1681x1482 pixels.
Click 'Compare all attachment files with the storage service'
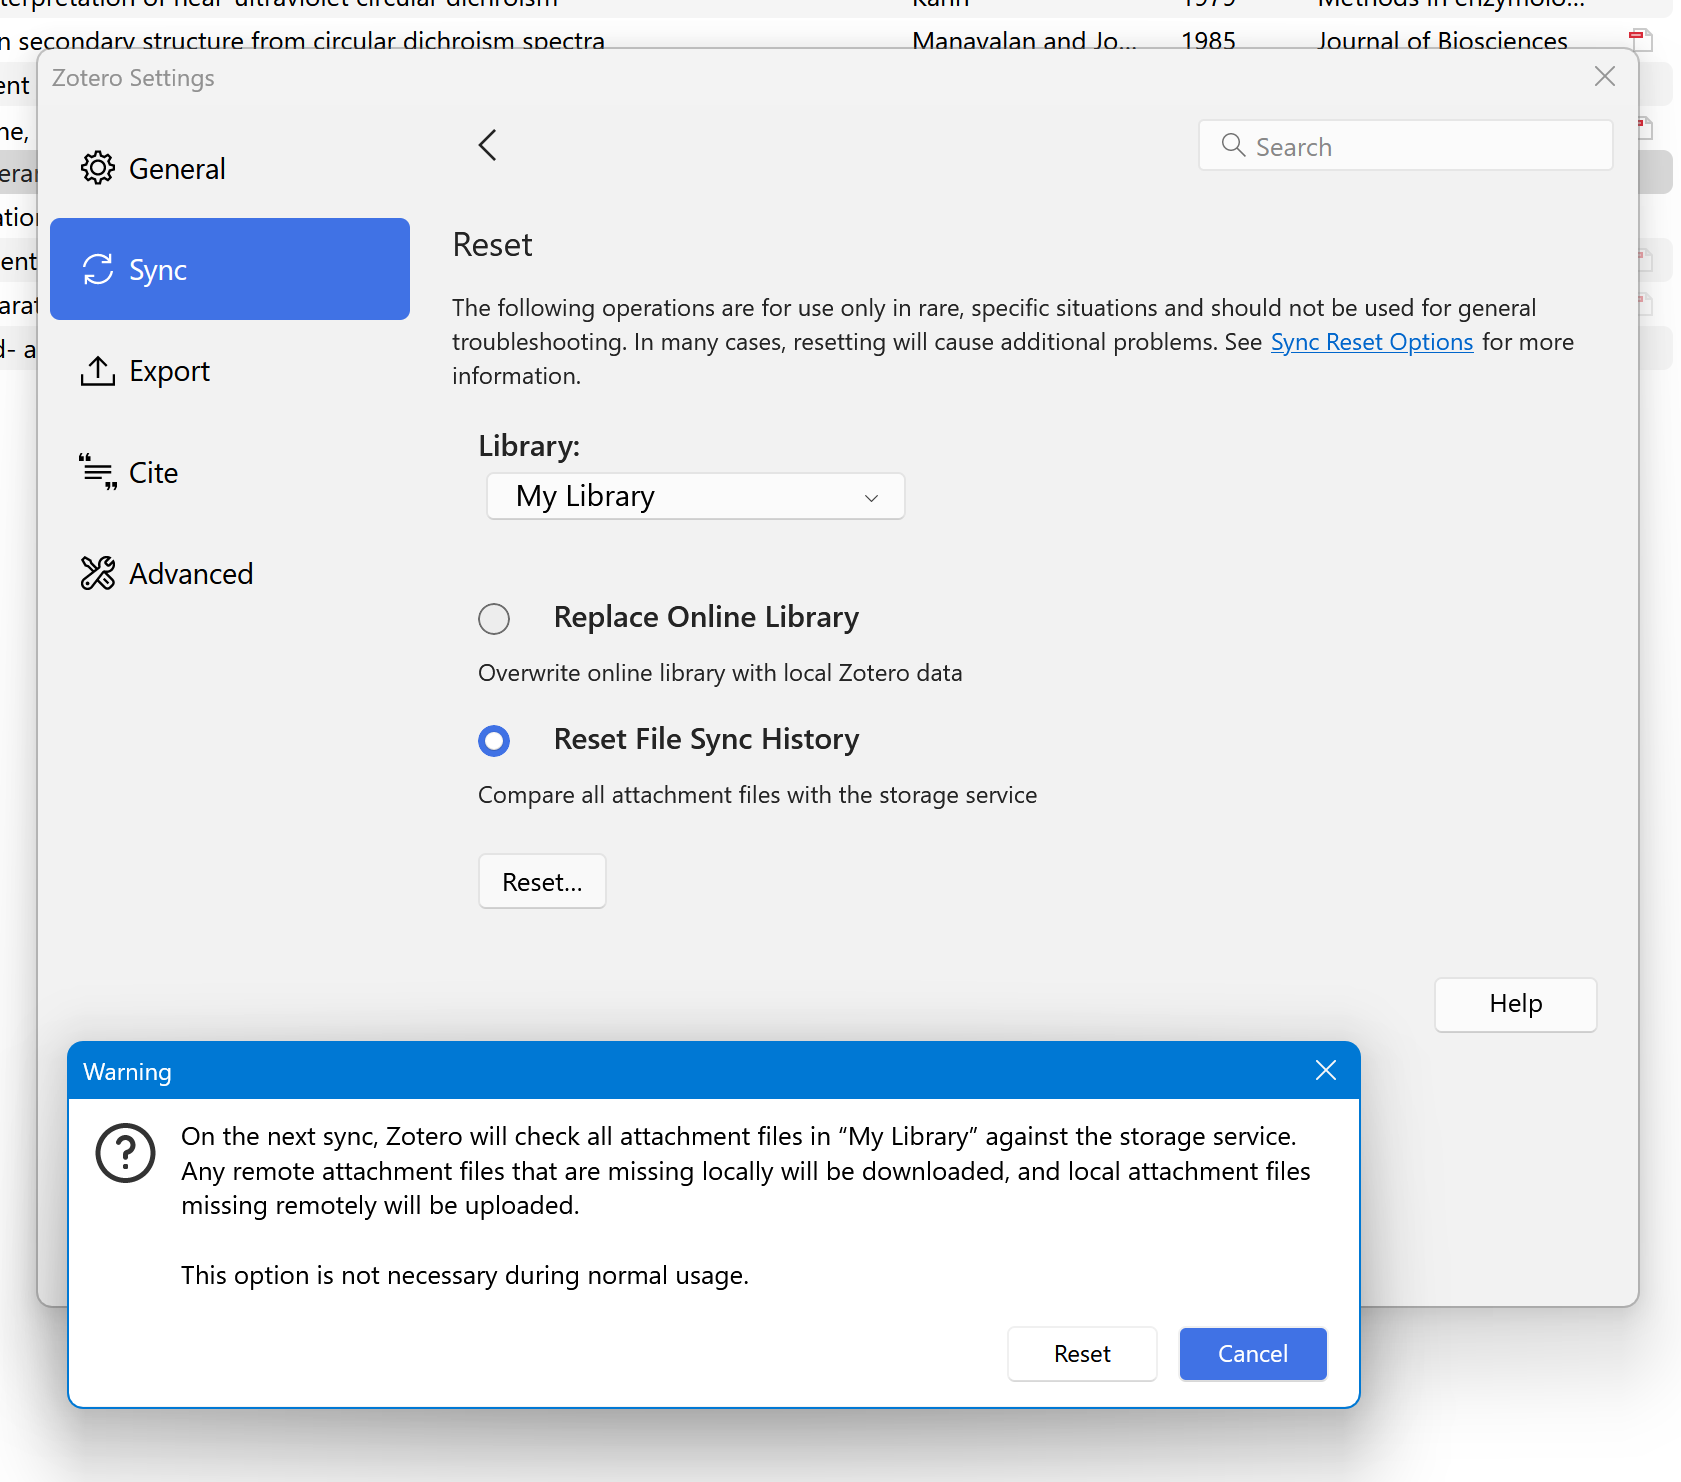(x=757, y=795)
